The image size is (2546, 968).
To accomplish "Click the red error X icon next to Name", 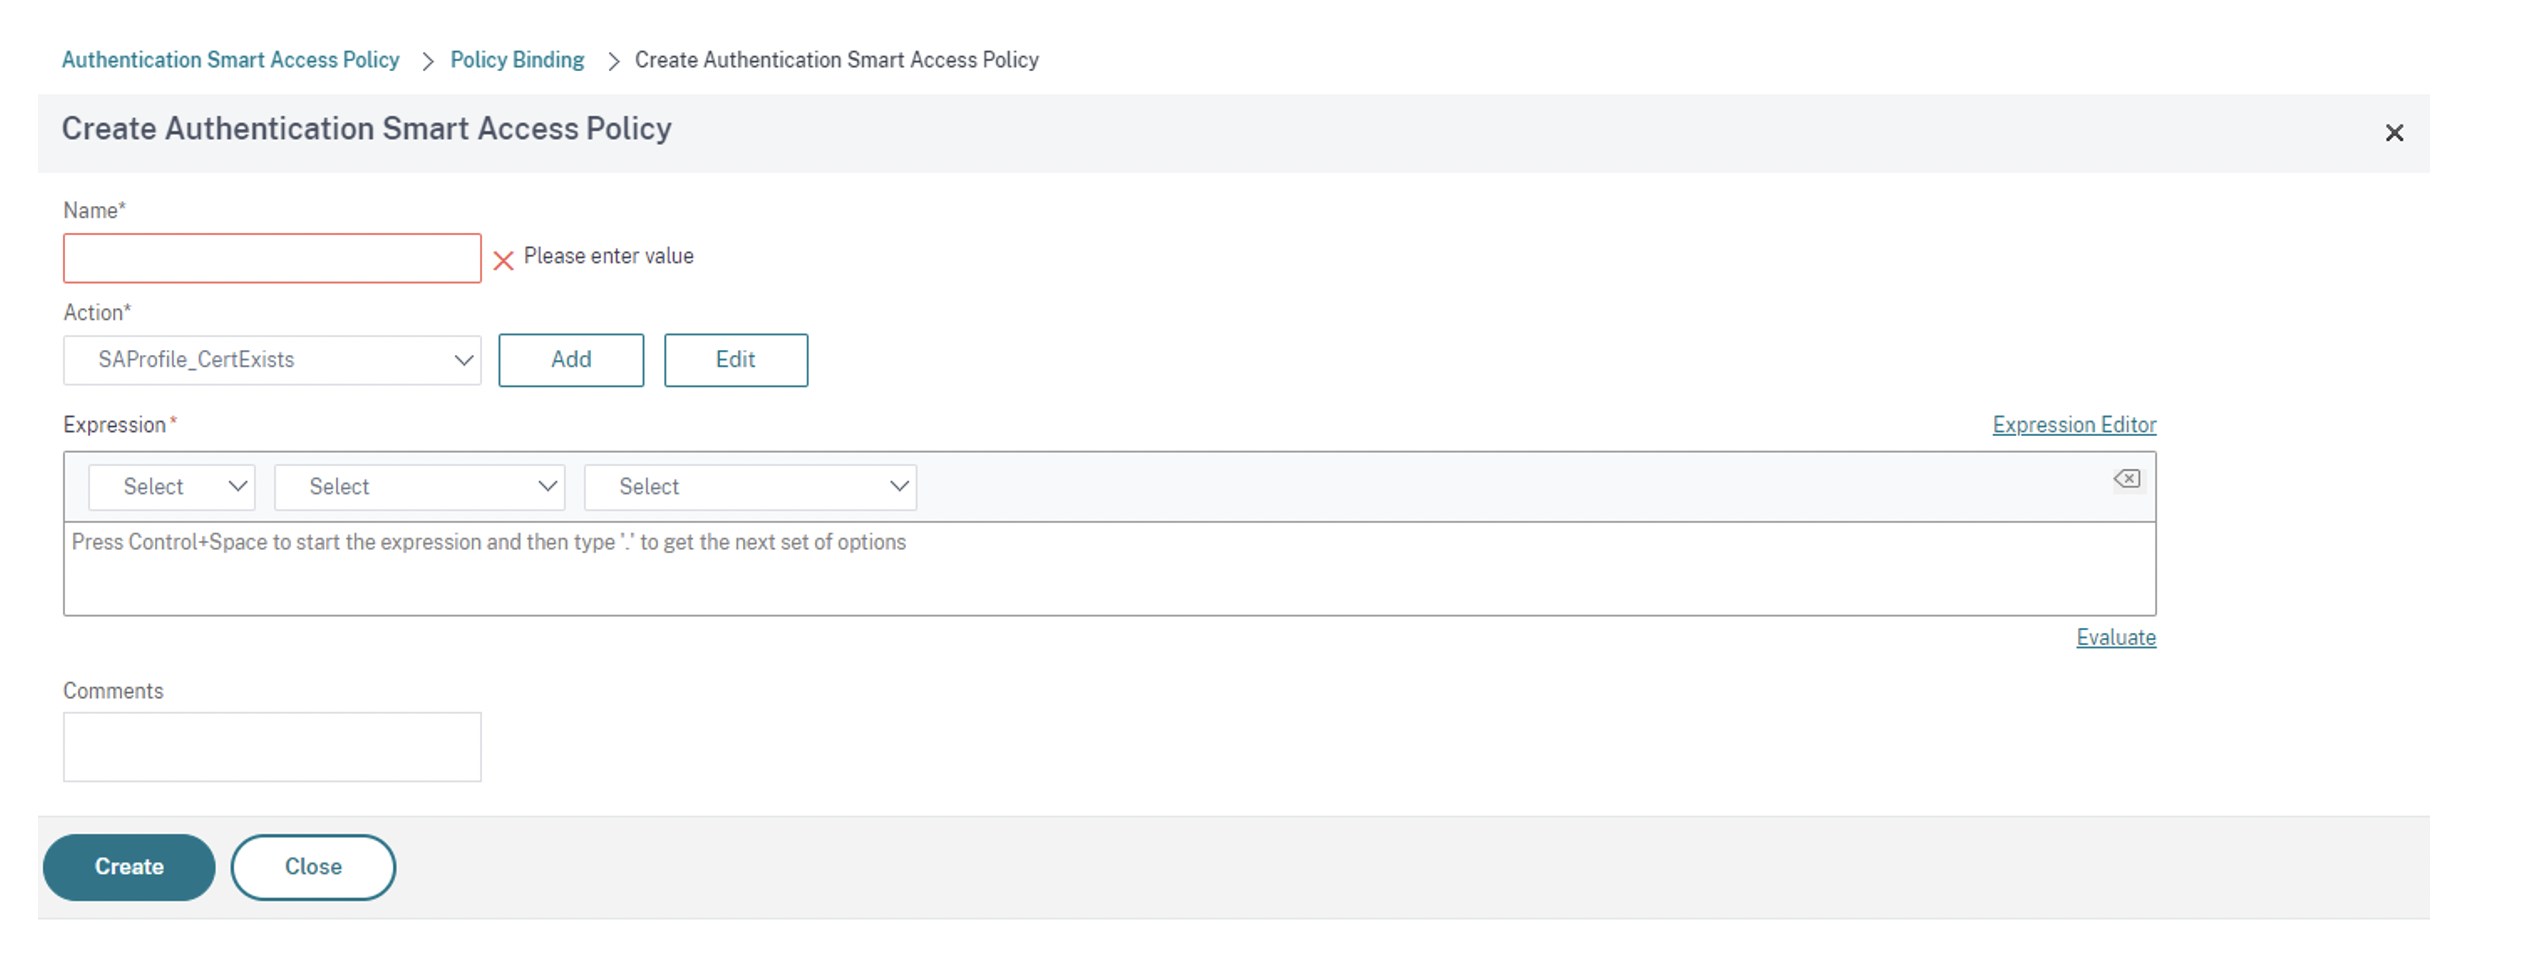I will [x=503, y=261].
